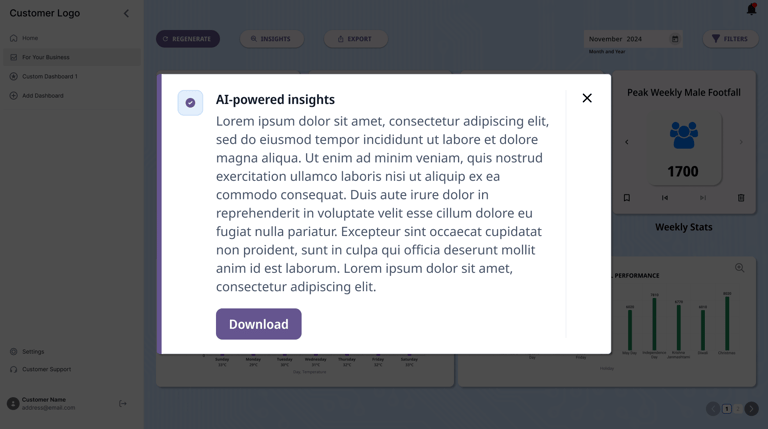
Task: Open the Filters dropdown
Action: pos(729,39)
